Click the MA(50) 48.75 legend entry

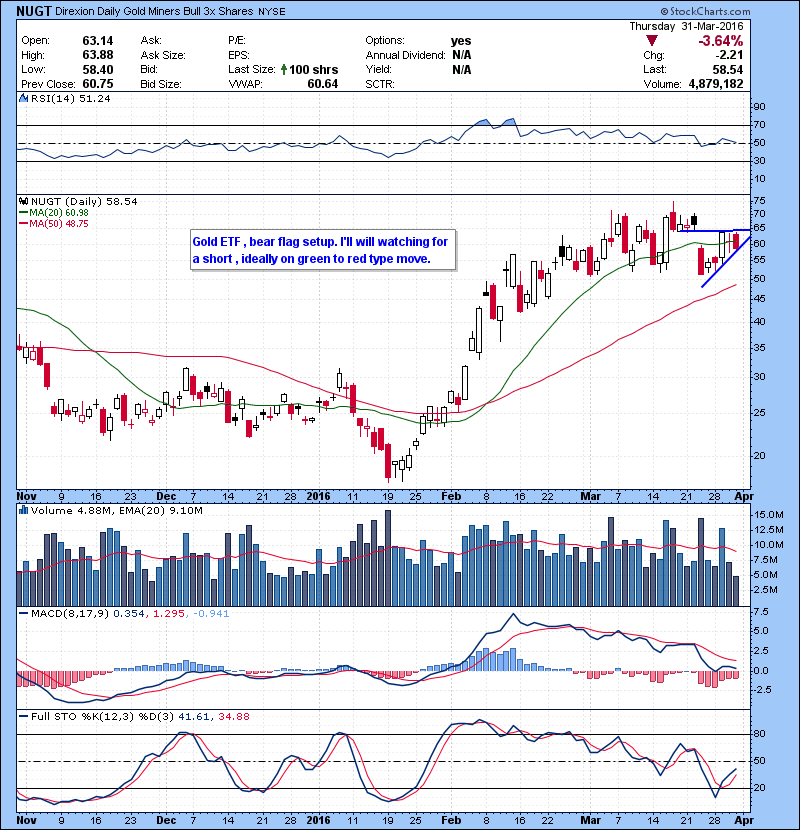54,223
